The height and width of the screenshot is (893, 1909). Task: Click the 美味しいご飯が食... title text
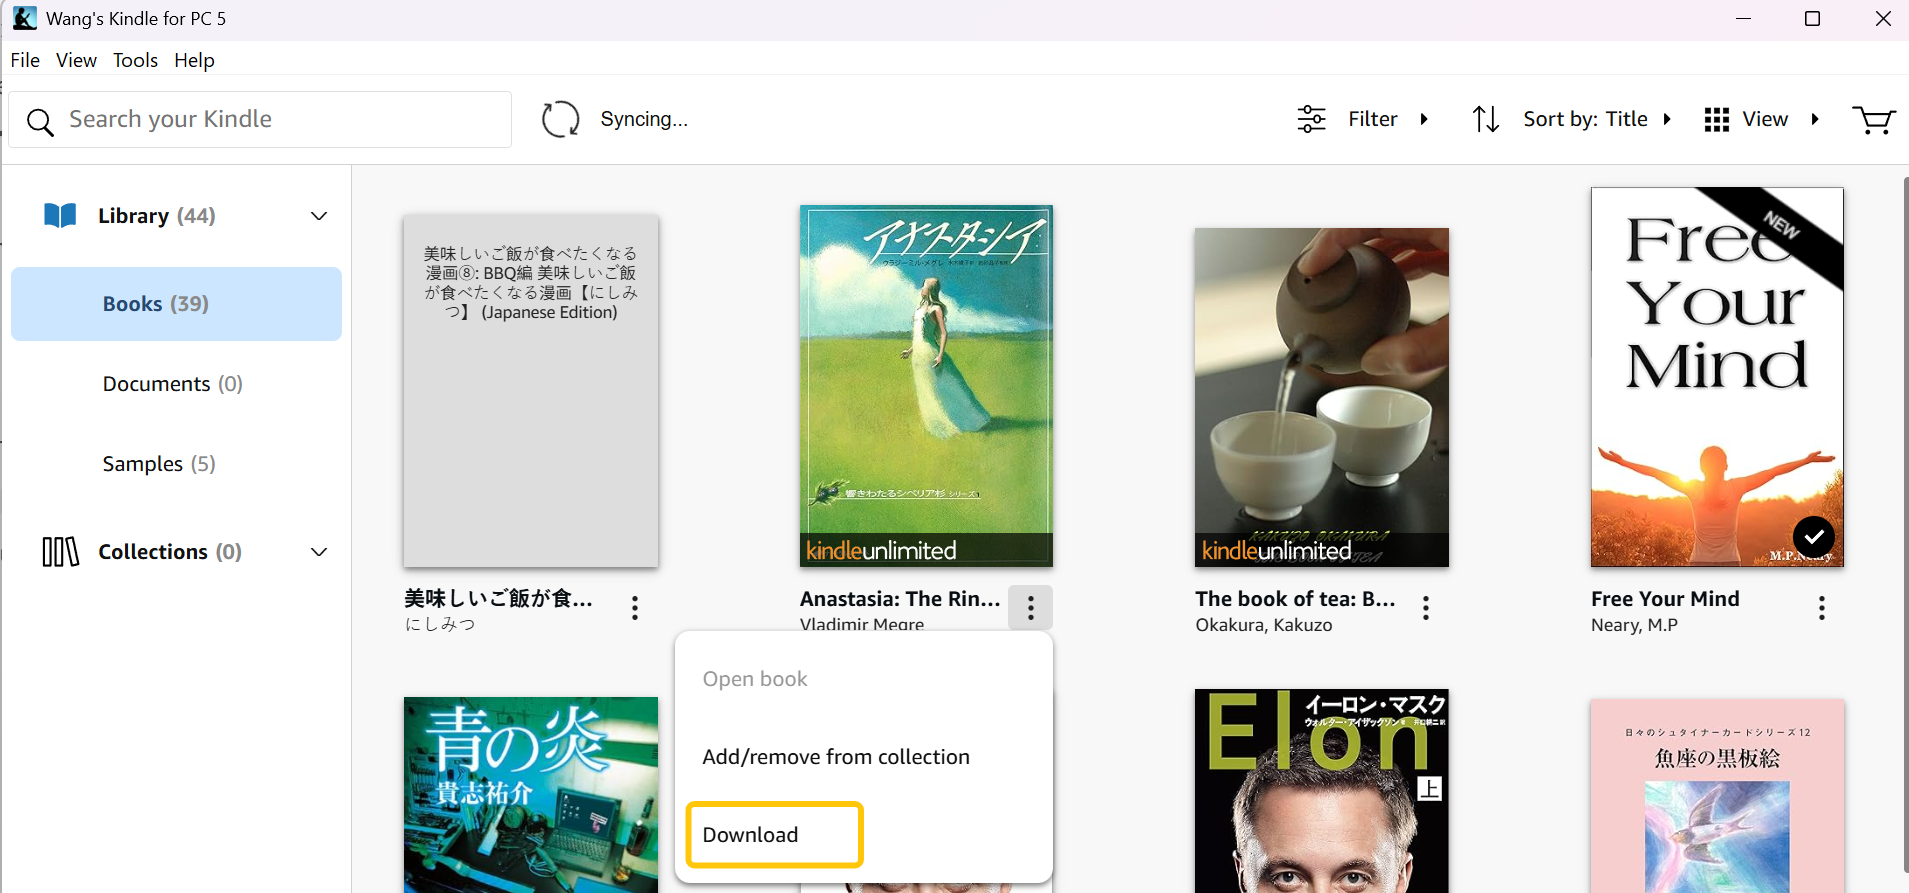(x=498, y=599)
